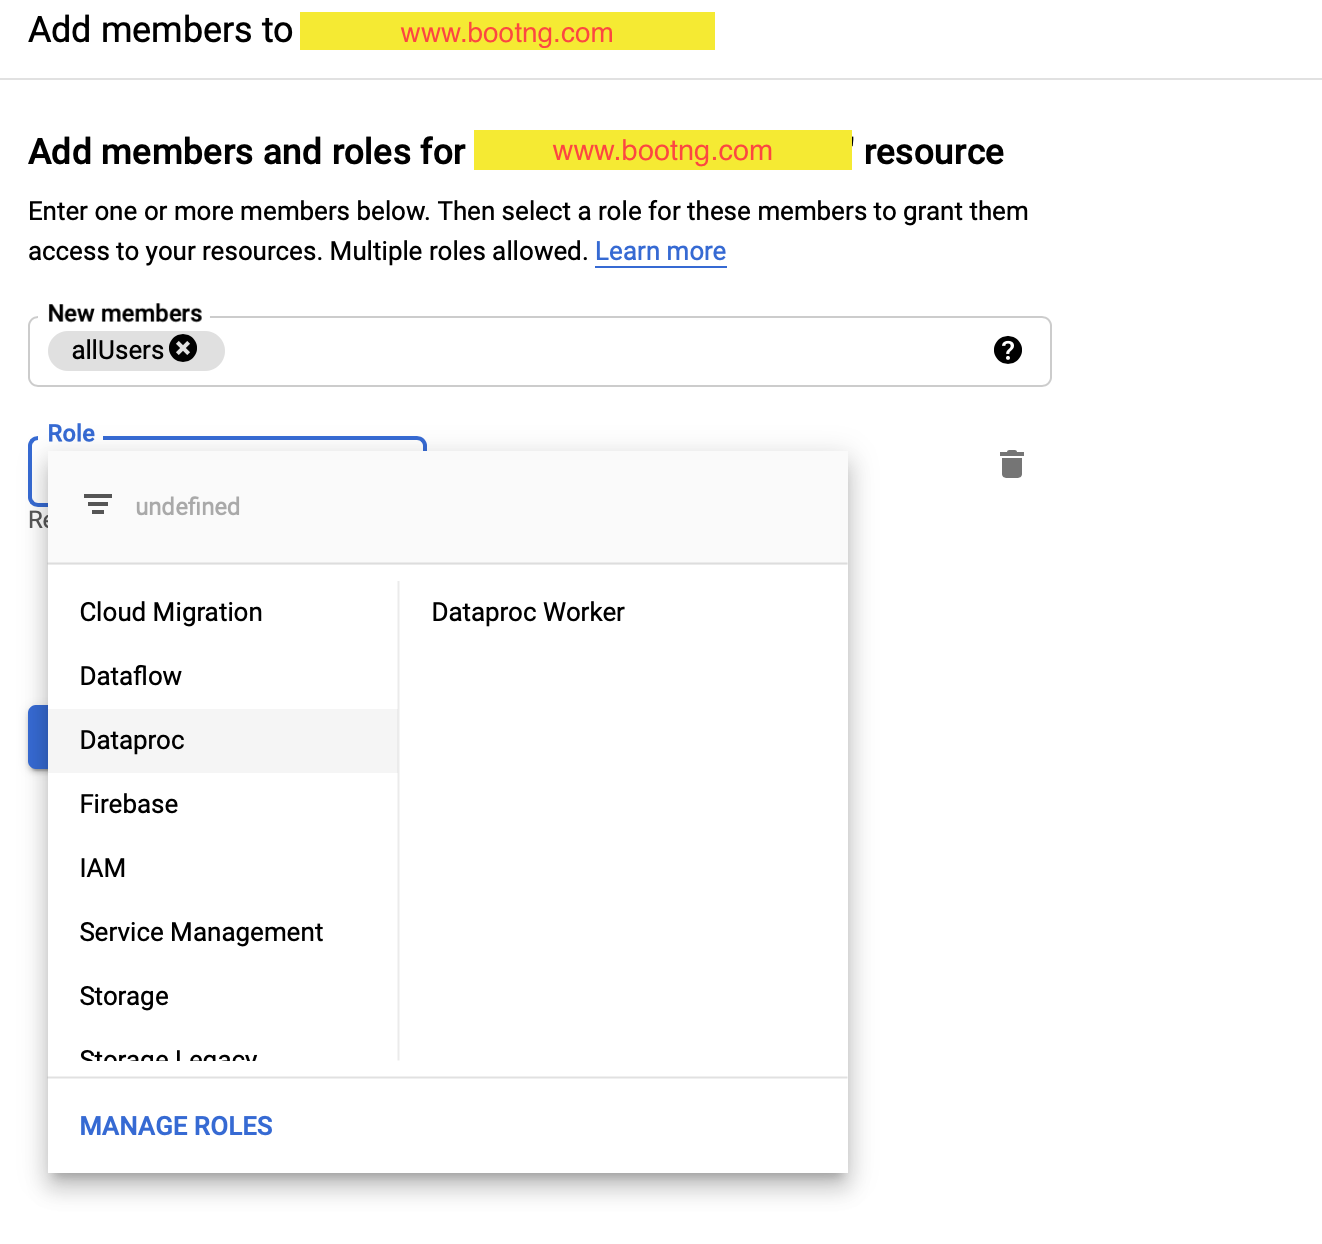This screenshot has height=1244, width=1322.
Task: Open the Learn more link
Action: point(660,251)
